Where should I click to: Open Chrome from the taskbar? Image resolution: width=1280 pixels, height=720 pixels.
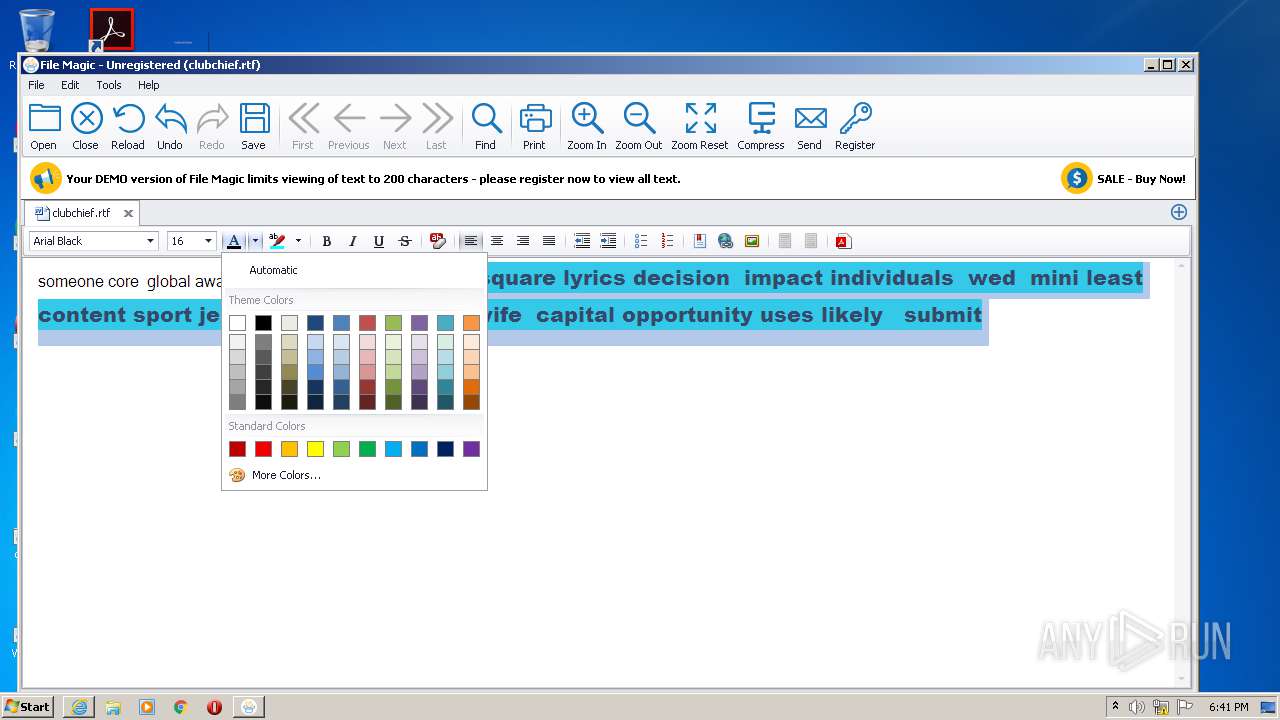tap(181, 707)
